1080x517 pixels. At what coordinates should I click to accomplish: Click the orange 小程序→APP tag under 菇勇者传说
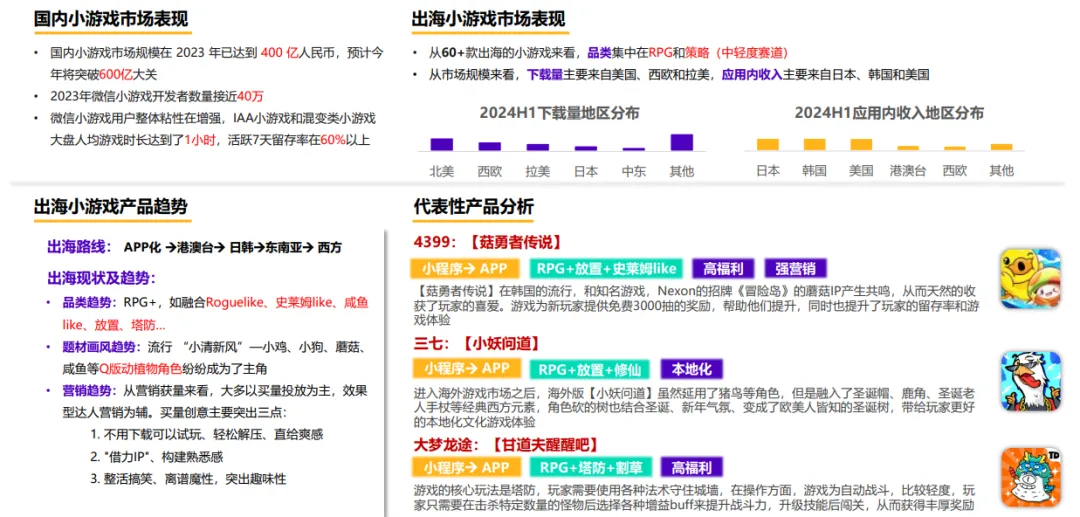tap(465, 268)
